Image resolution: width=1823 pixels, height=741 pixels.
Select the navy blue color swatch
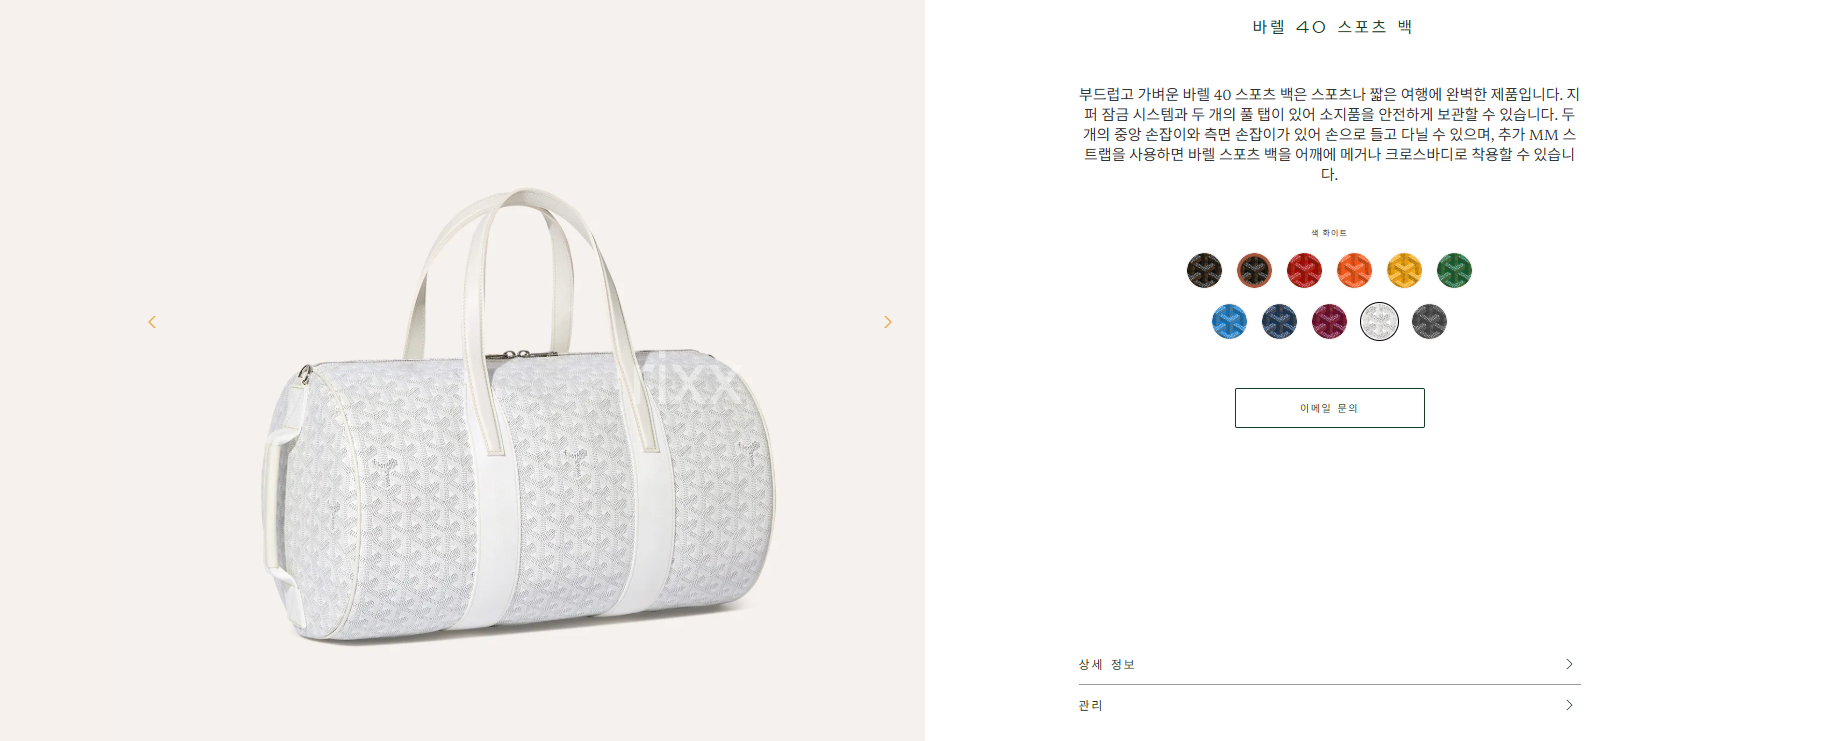(x=1279, y=321)
